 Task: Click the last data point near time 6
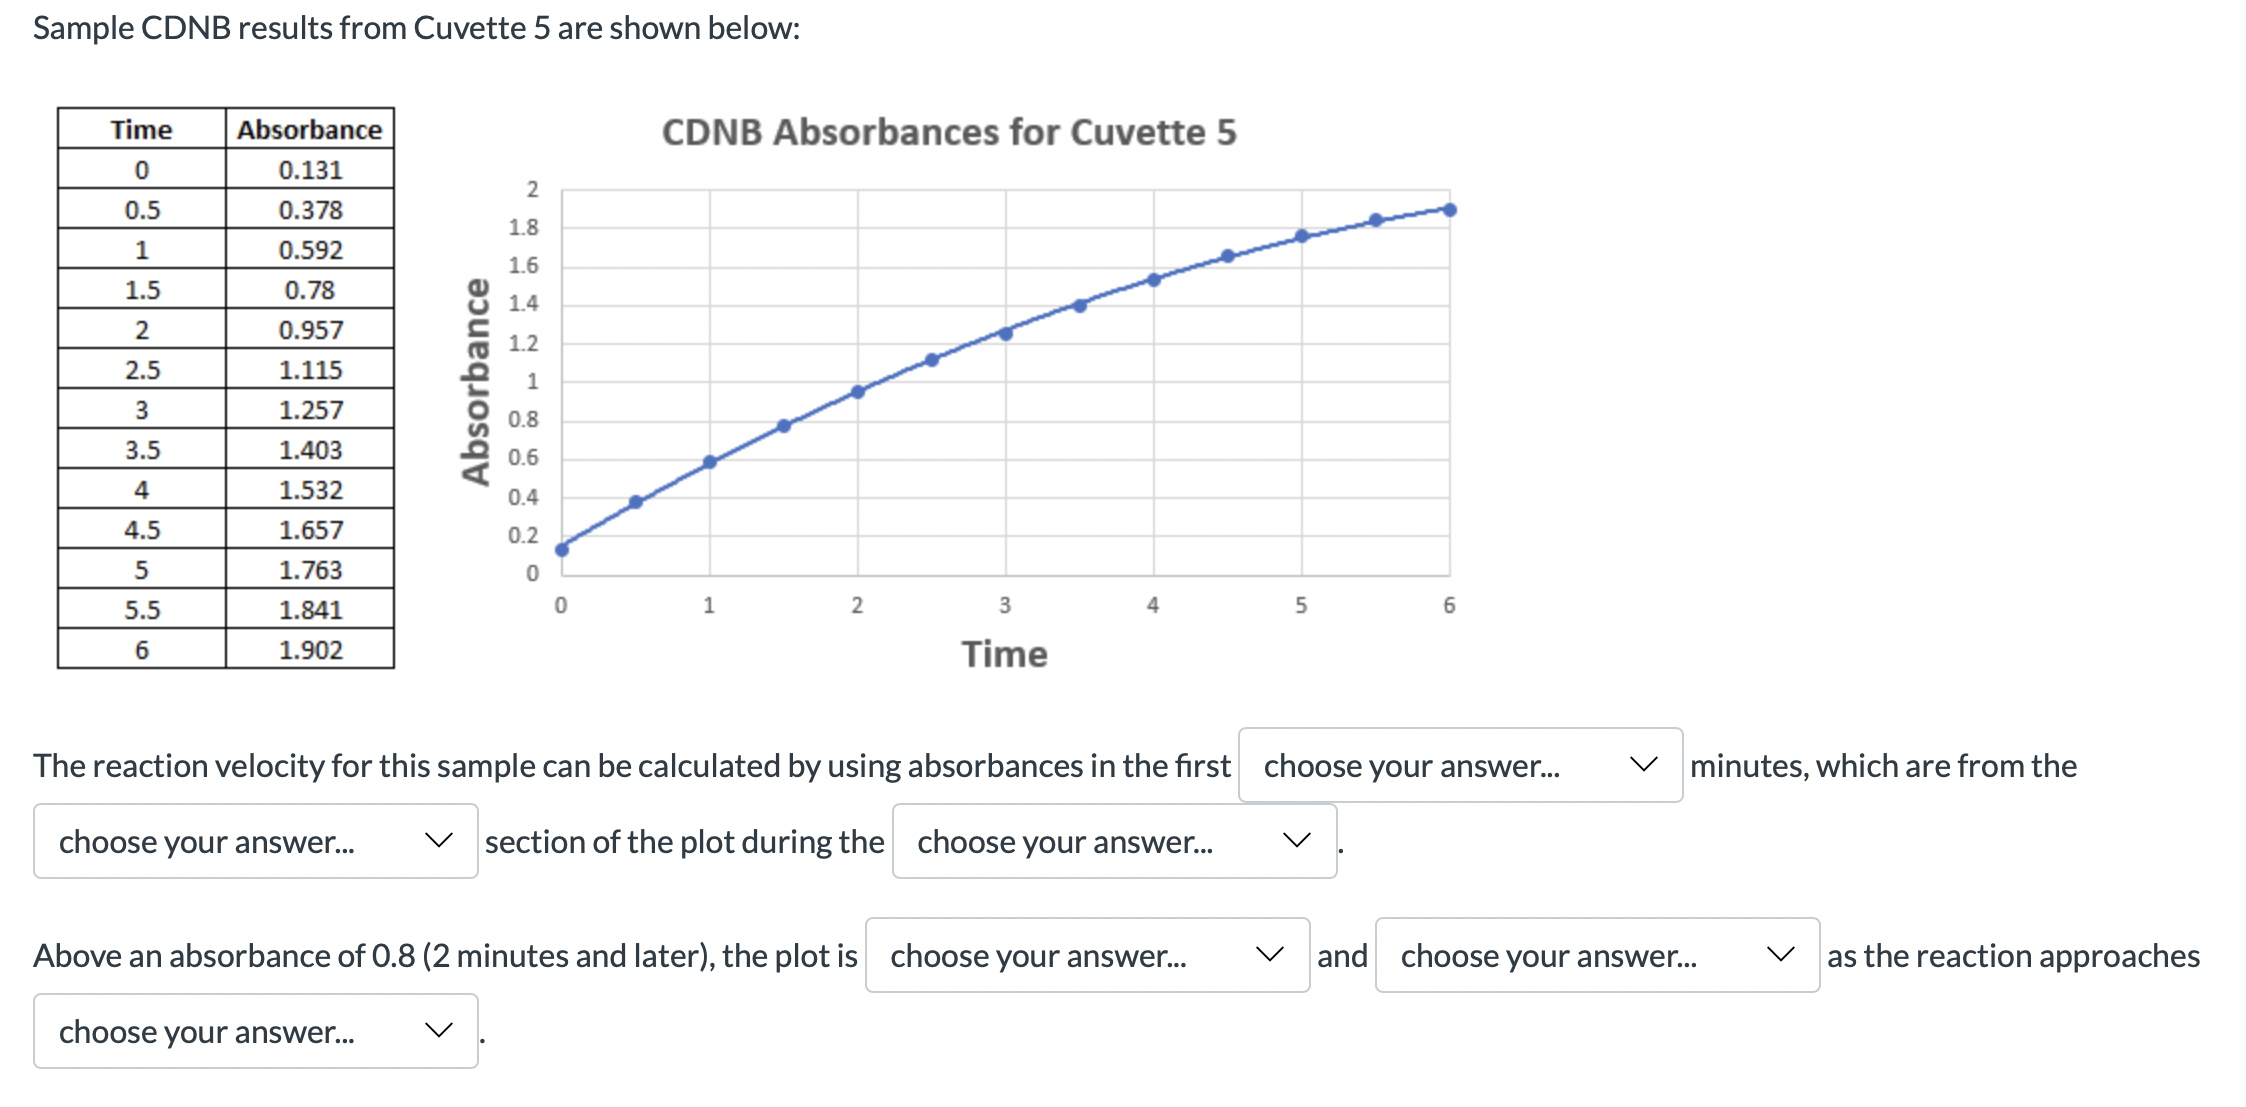coord(1450,209)
